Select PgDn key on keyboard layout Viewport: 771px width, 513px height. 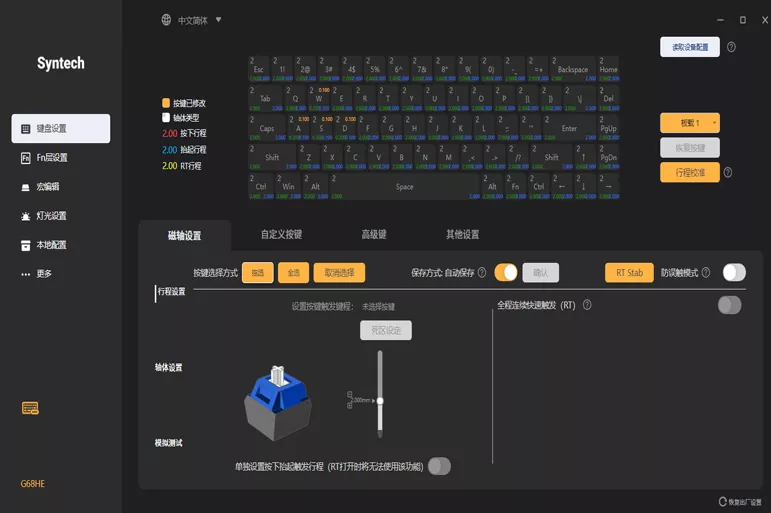[609, 157]
